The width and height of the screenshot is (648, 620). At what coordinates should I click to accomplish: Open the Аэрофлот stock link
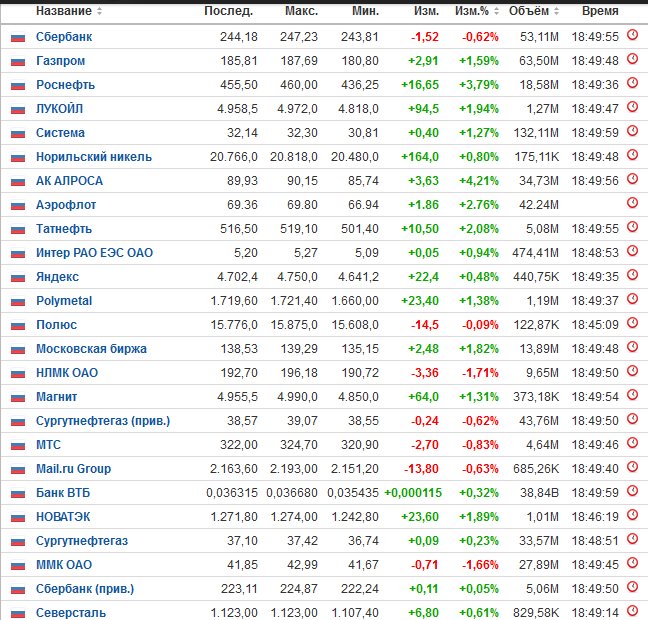point(66,205)
